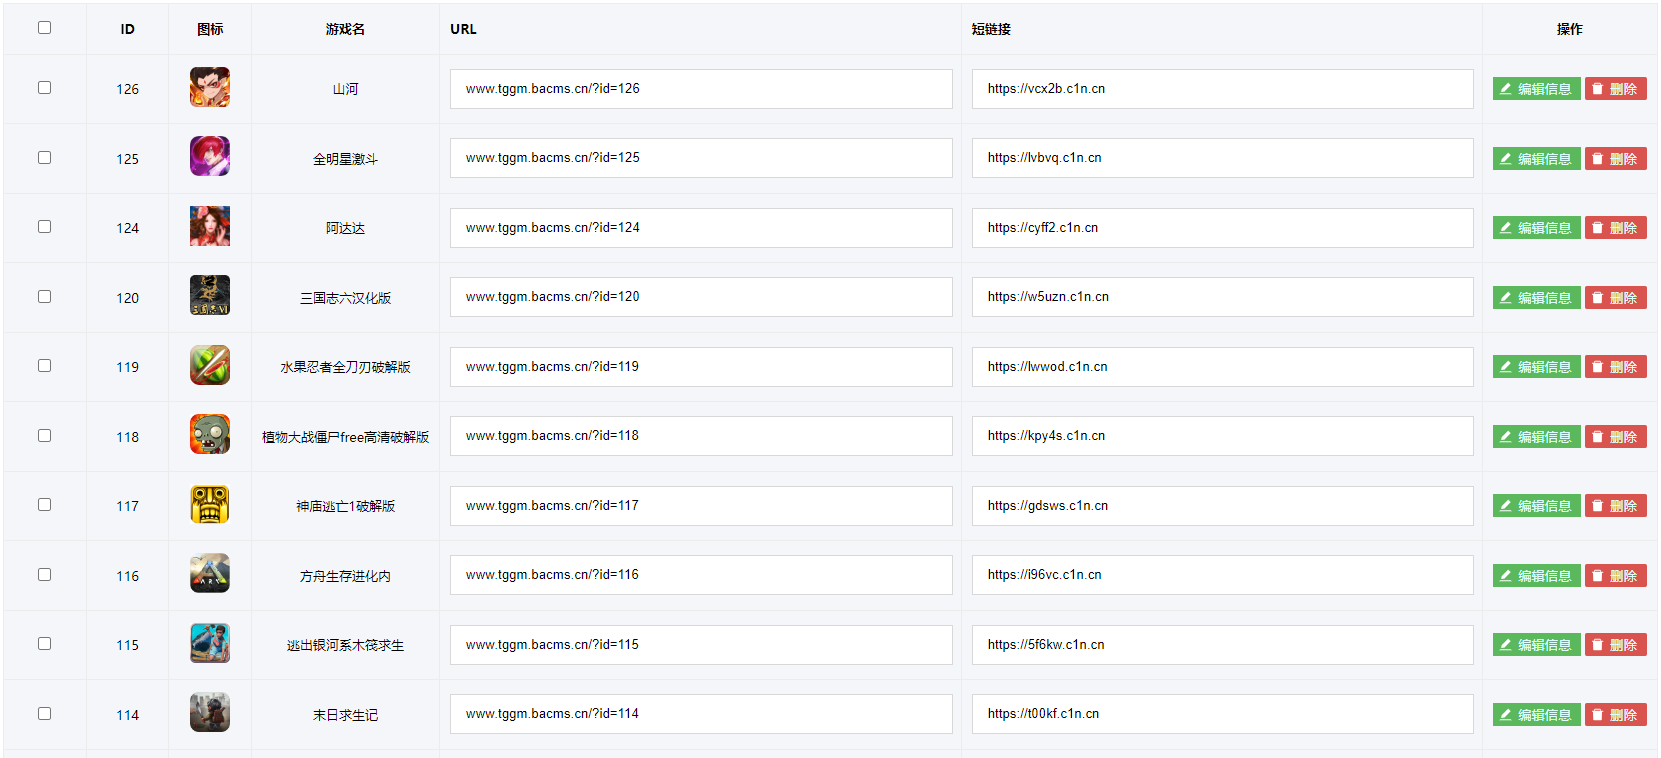Click the Plants vs Zombies icon for ID 118
The height and width of the screenshot is (758, 1661).
click(210, 435)
